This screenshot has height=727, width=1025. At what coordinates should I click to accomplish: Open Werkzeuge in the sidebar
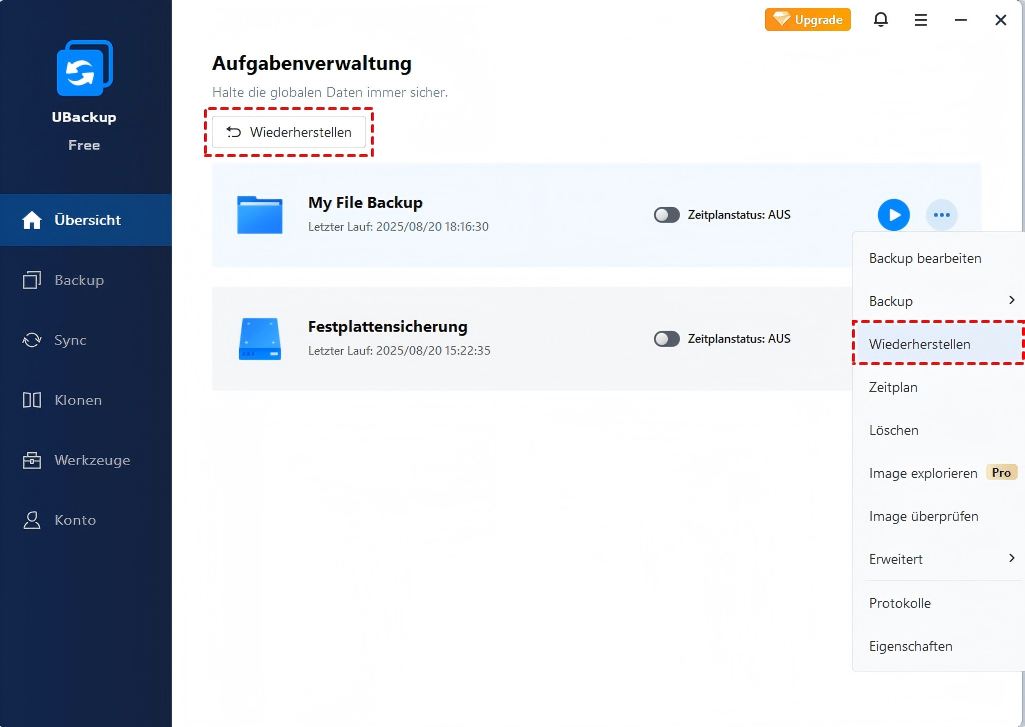[91, 460]
